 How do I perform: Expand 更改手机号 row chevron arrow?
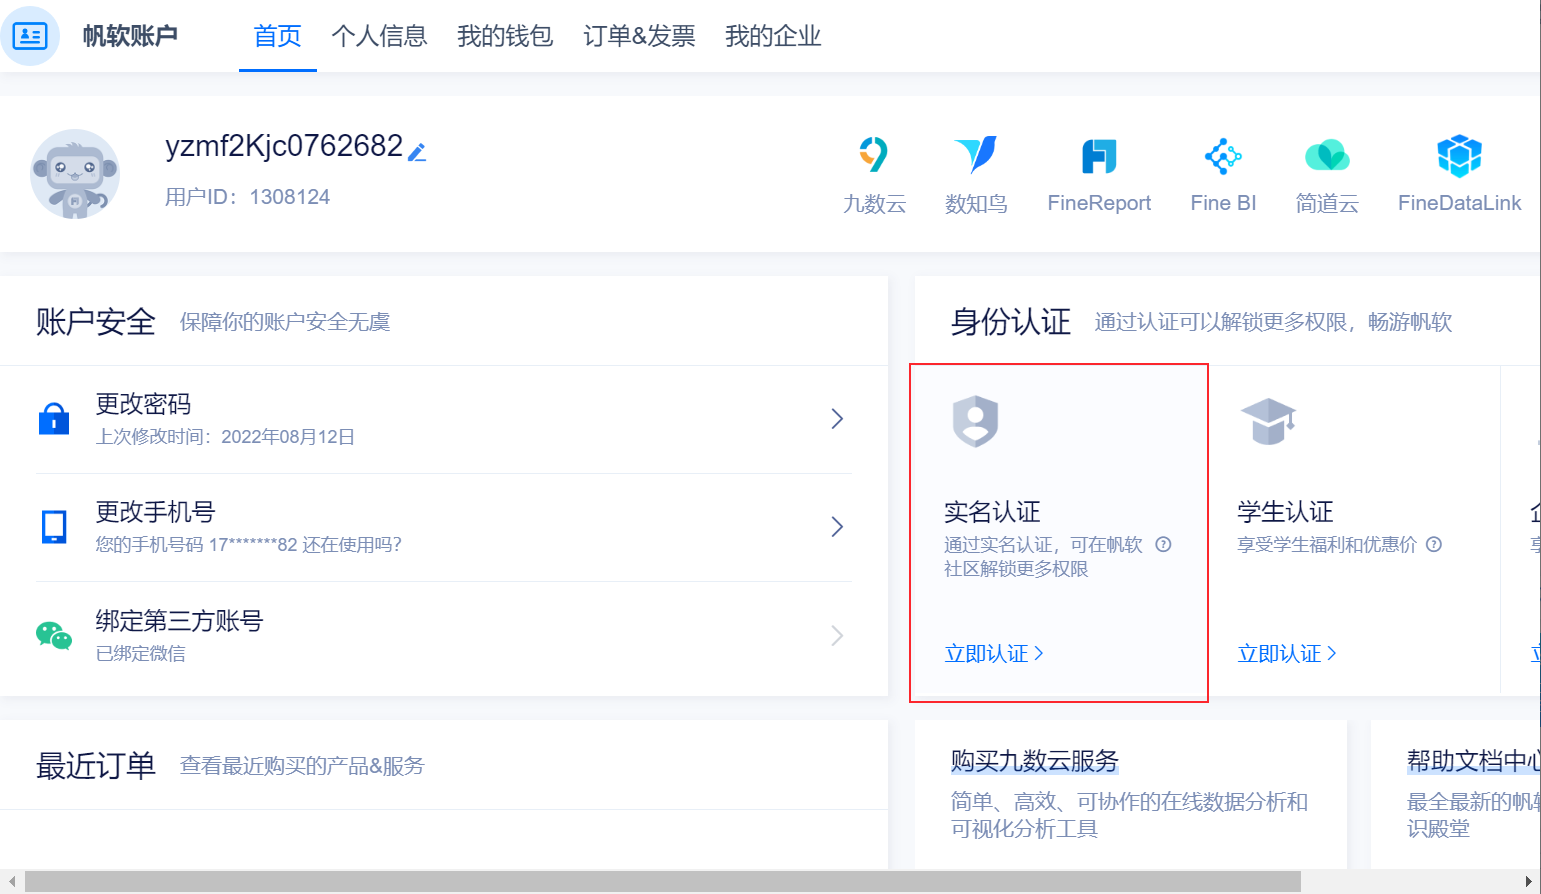pyautogui.click(x=838, y=527)
